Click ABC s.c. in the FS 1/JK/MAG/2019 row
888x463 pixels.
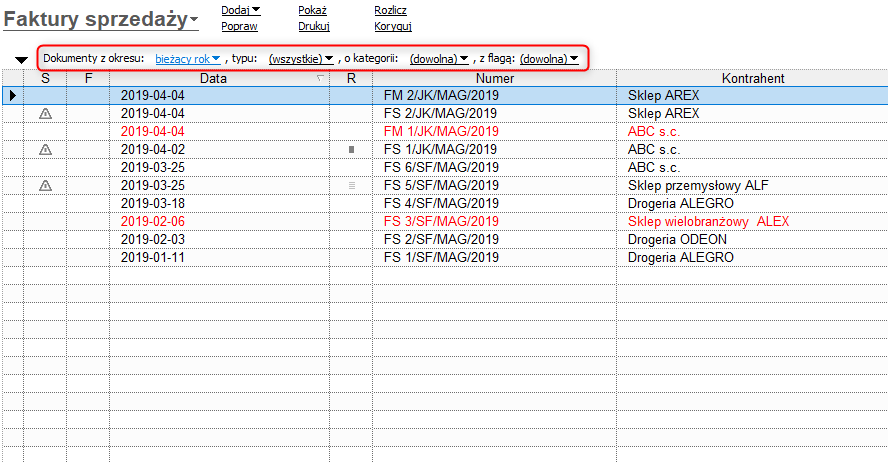[x=654, y=149]
